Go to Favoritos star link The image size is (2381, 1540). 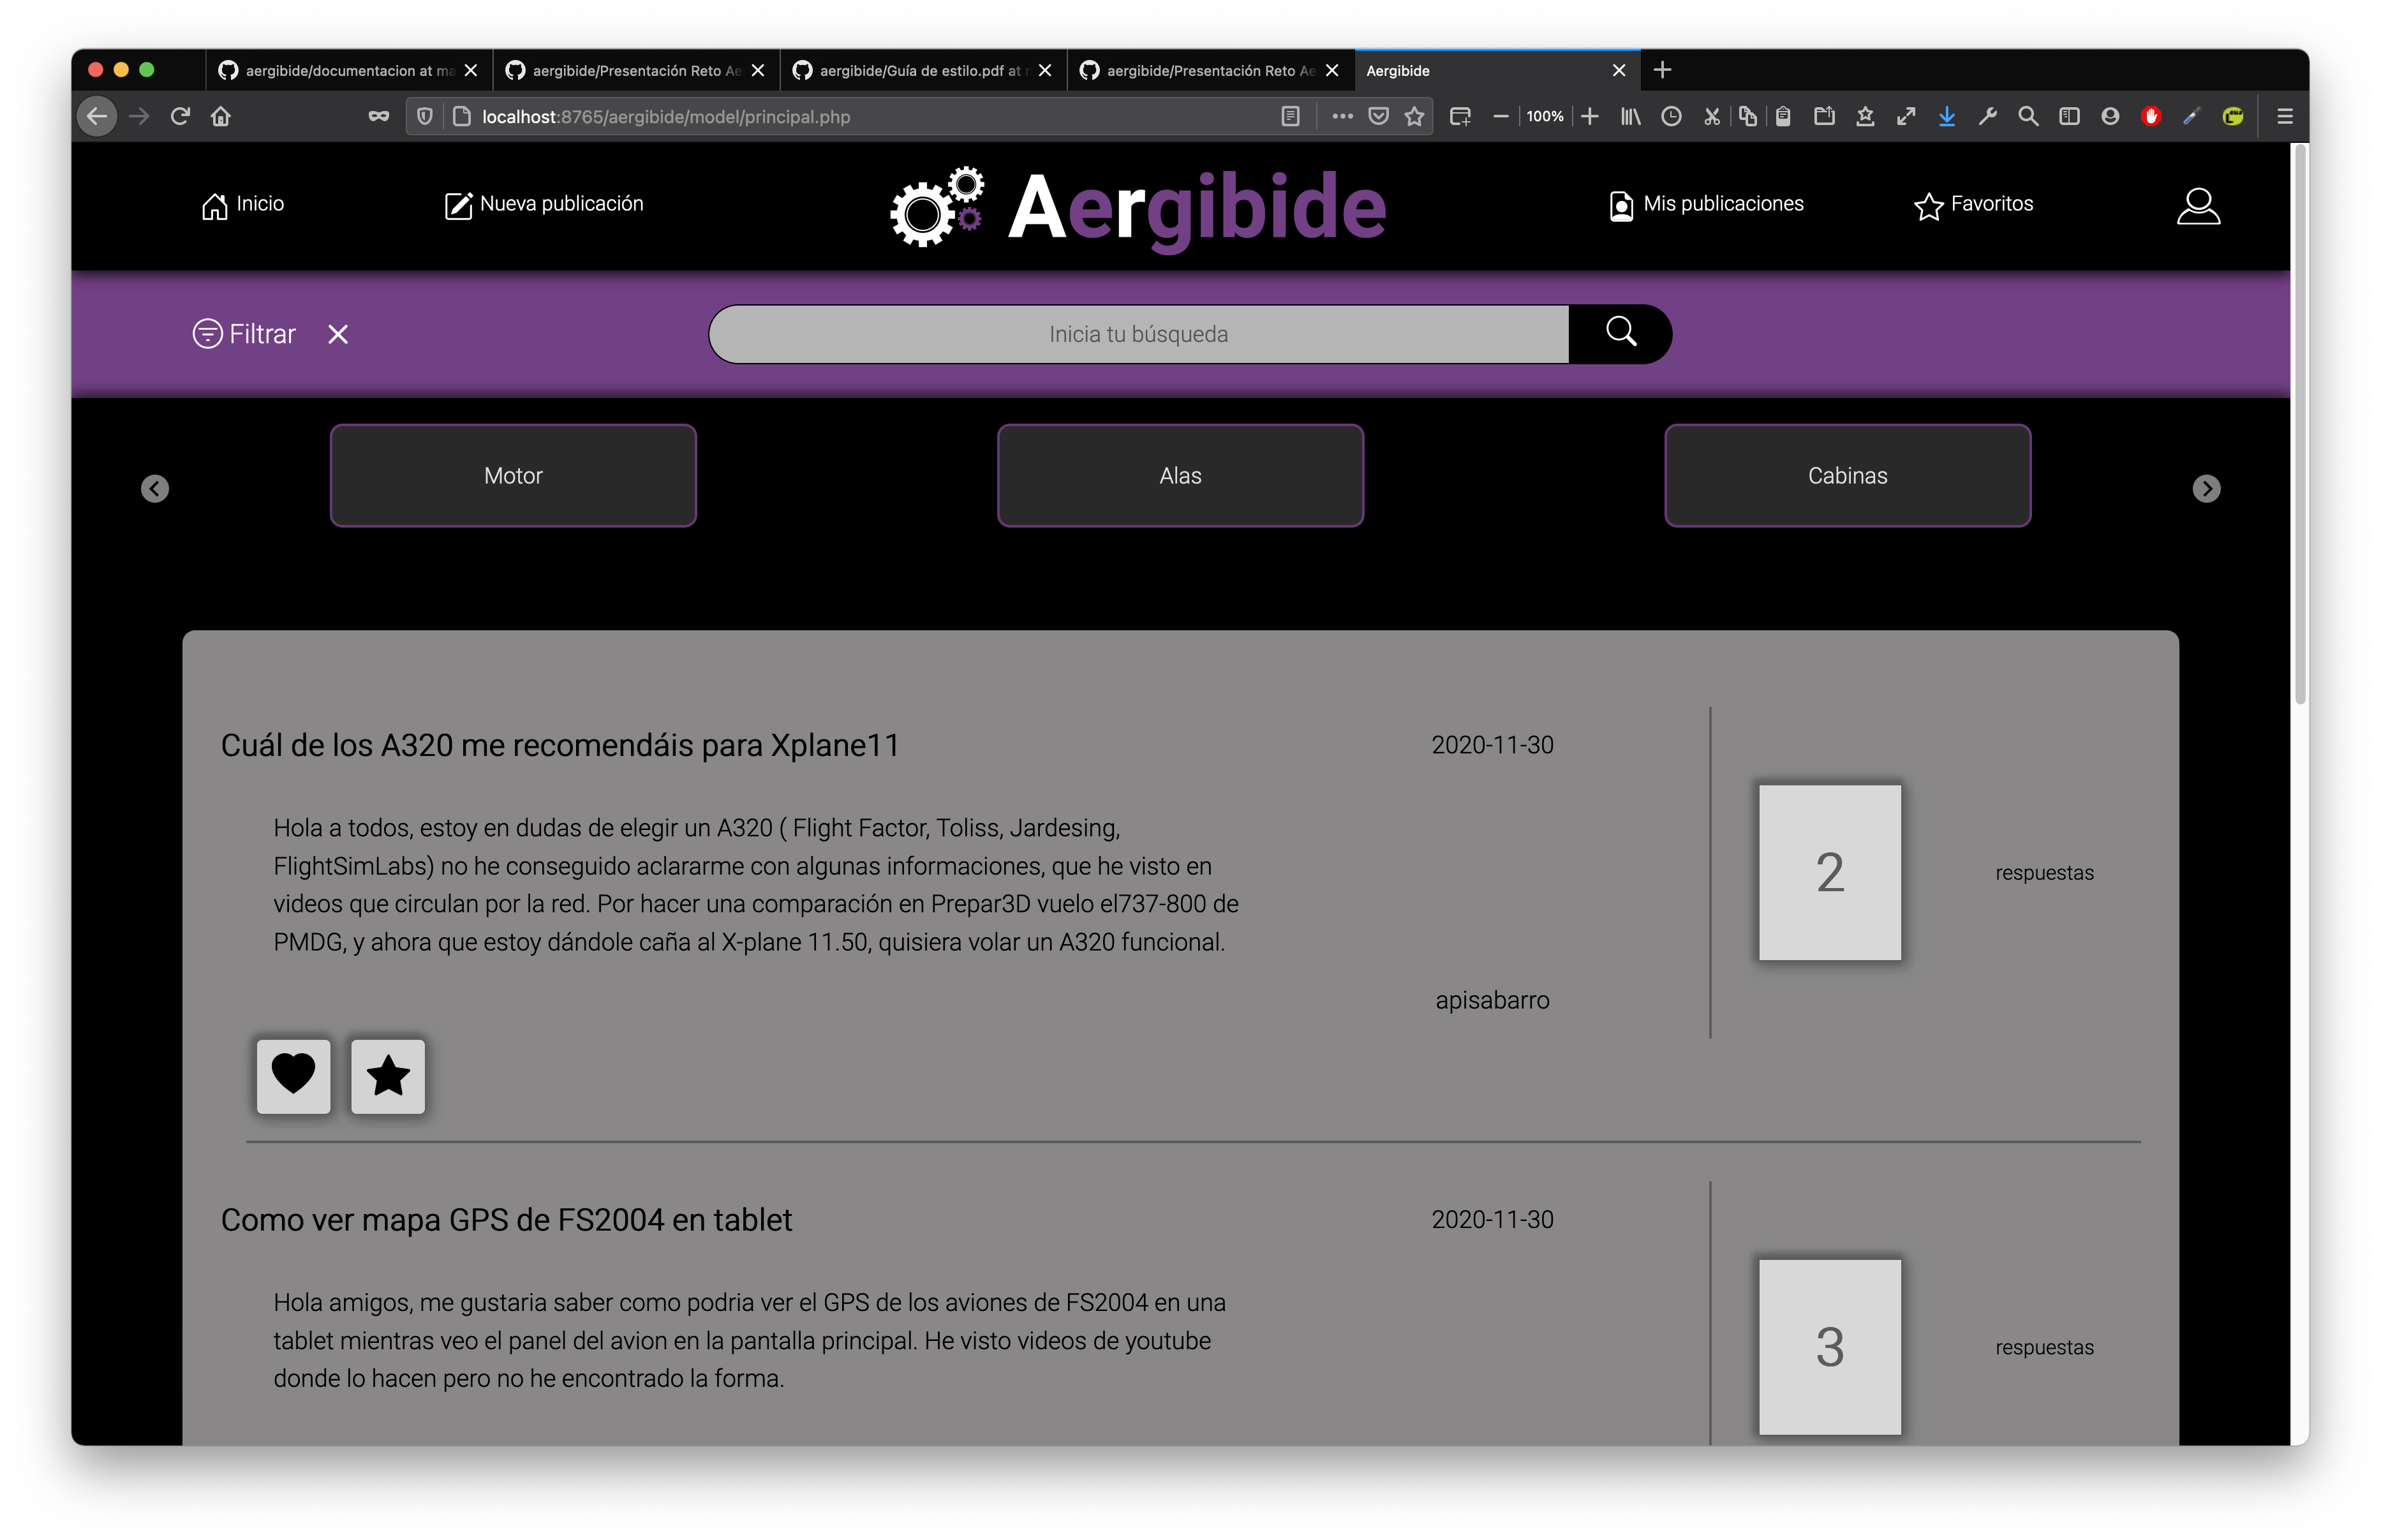[x=1974, y=205]
